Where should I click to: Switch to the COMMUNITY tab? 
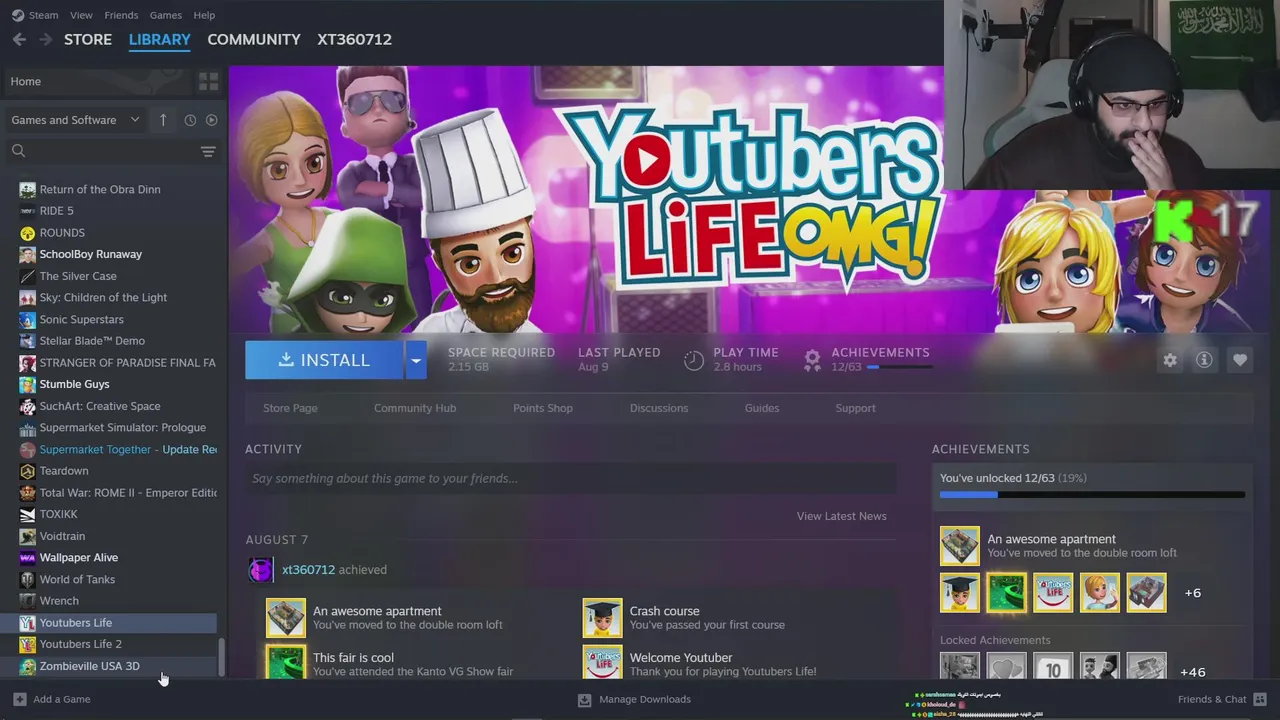point(254,39)
